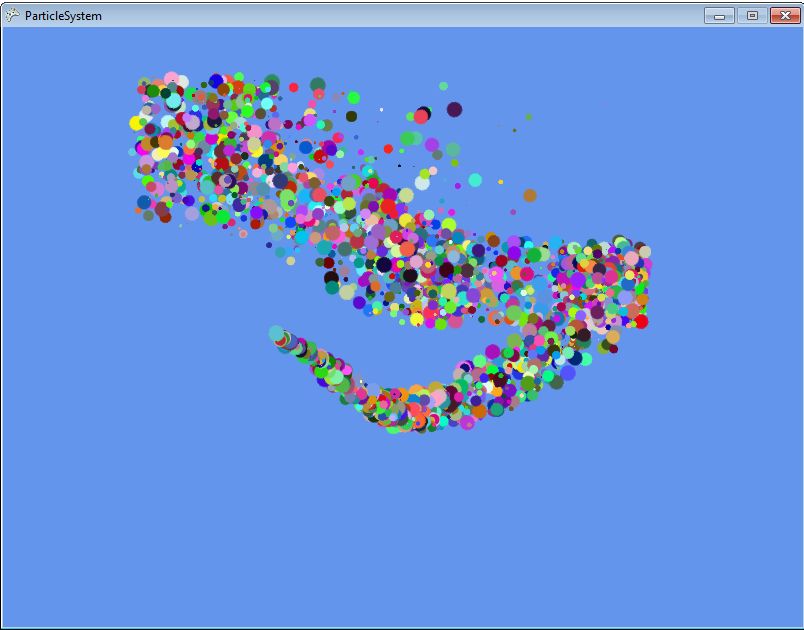804x630 pixels.
Task: Click the empty blue area below the particles
Action: (400, 530)
